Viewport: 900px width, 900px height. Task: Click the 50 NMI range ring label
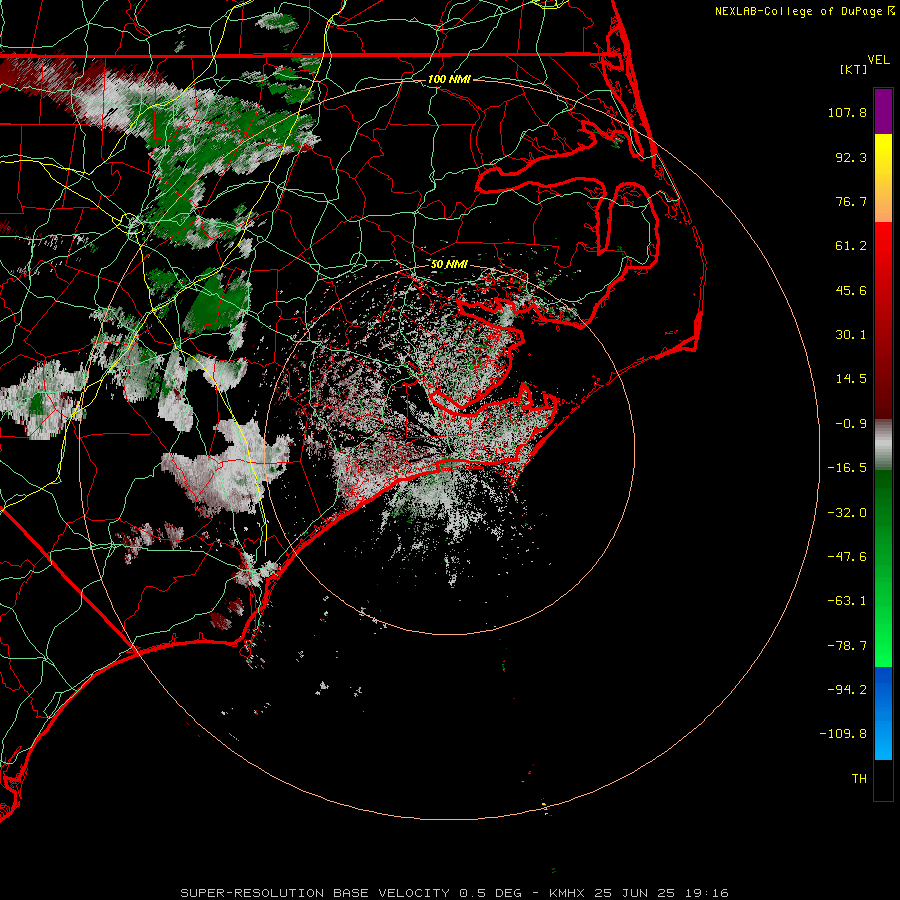[449, 264]
